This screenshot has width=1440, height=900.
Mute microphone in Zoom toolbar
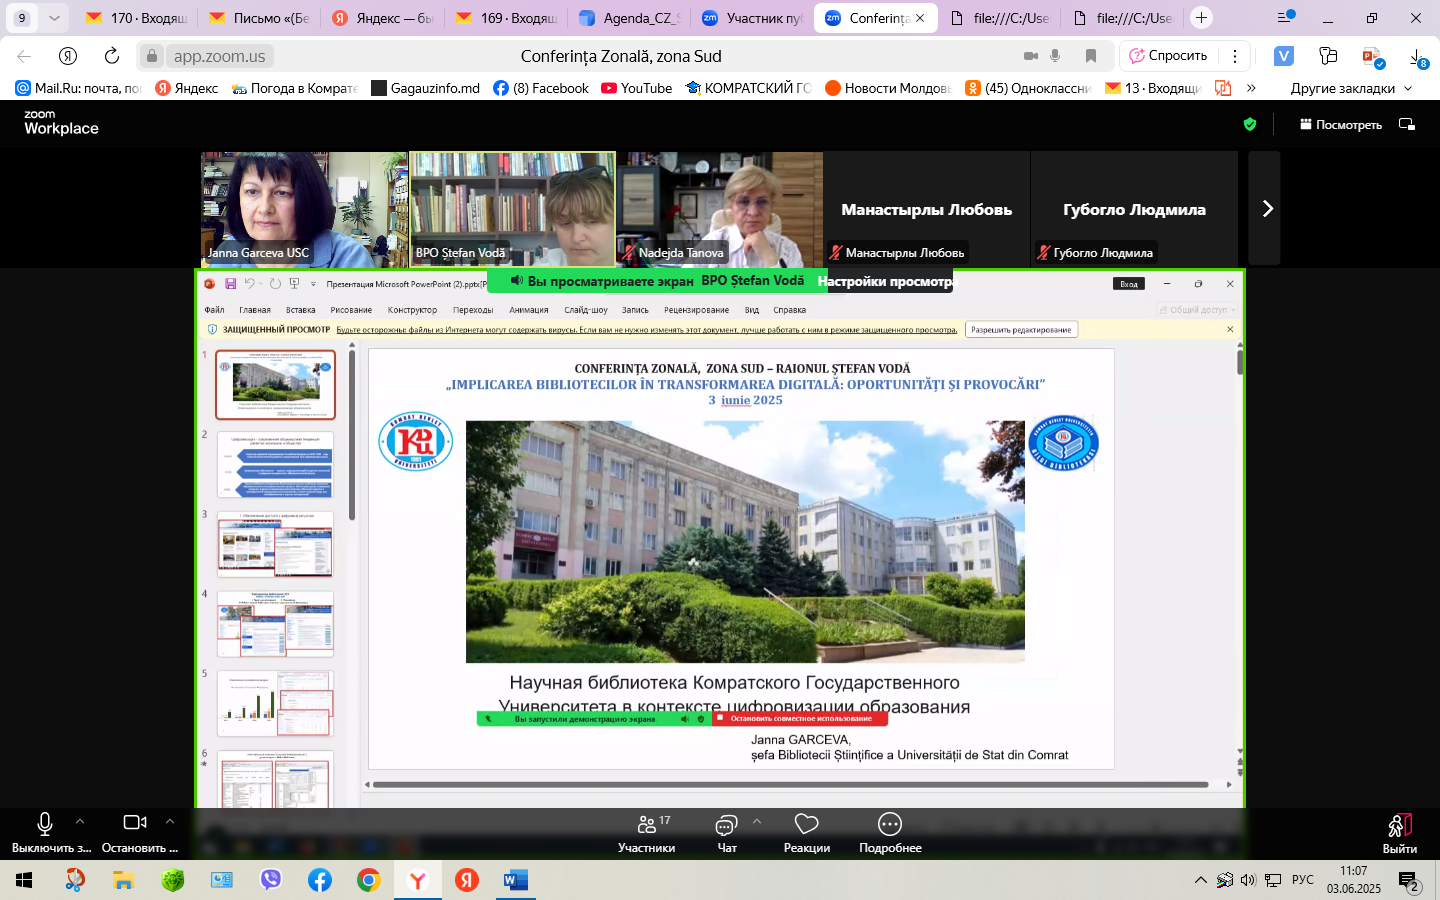coord(45,823)
